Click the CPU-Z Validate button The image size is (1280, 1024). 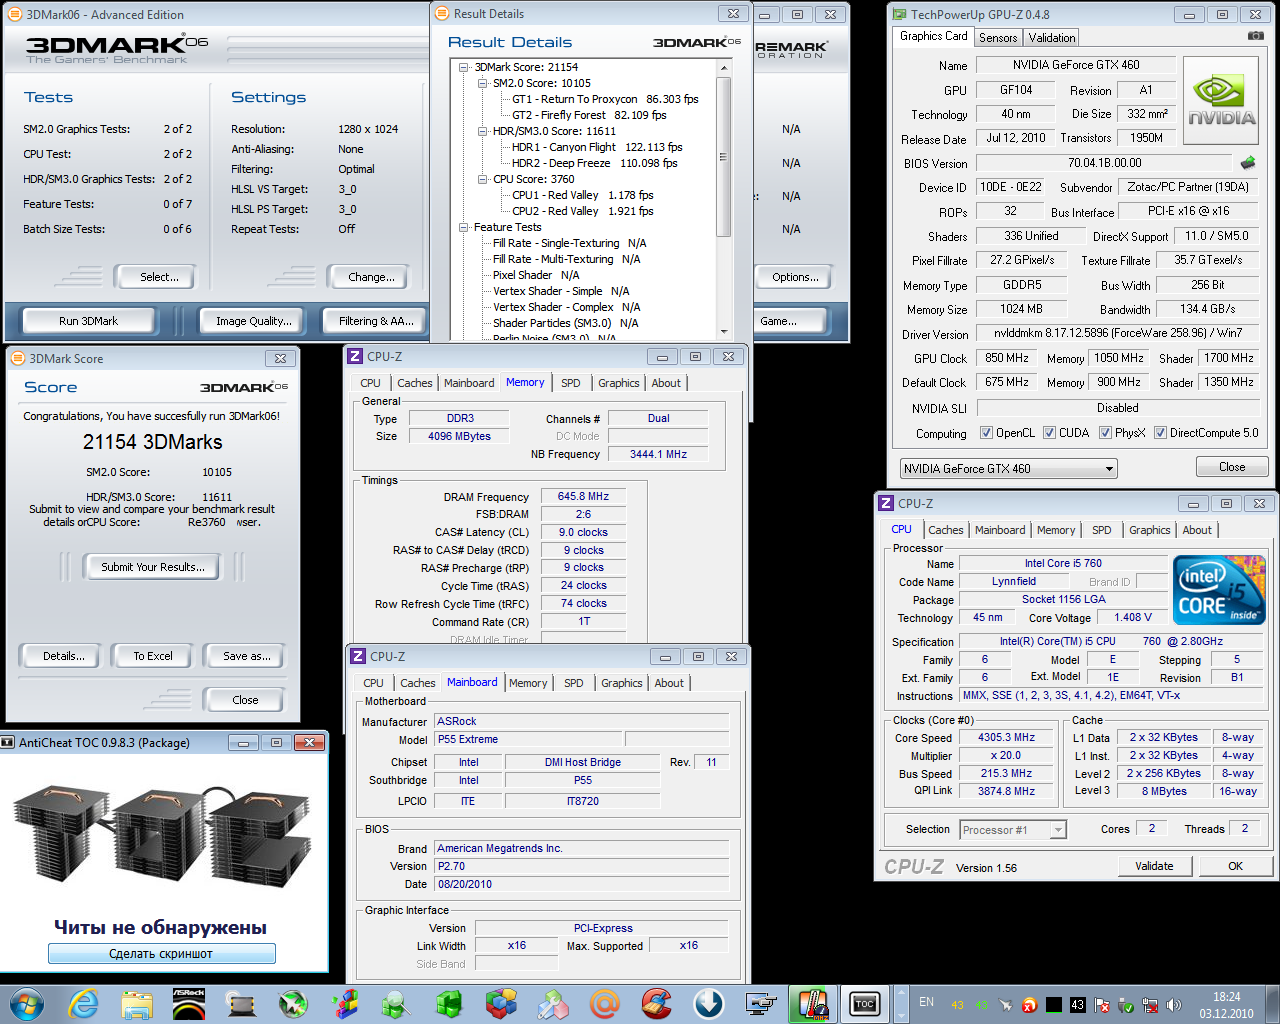tap(1154, 866)
